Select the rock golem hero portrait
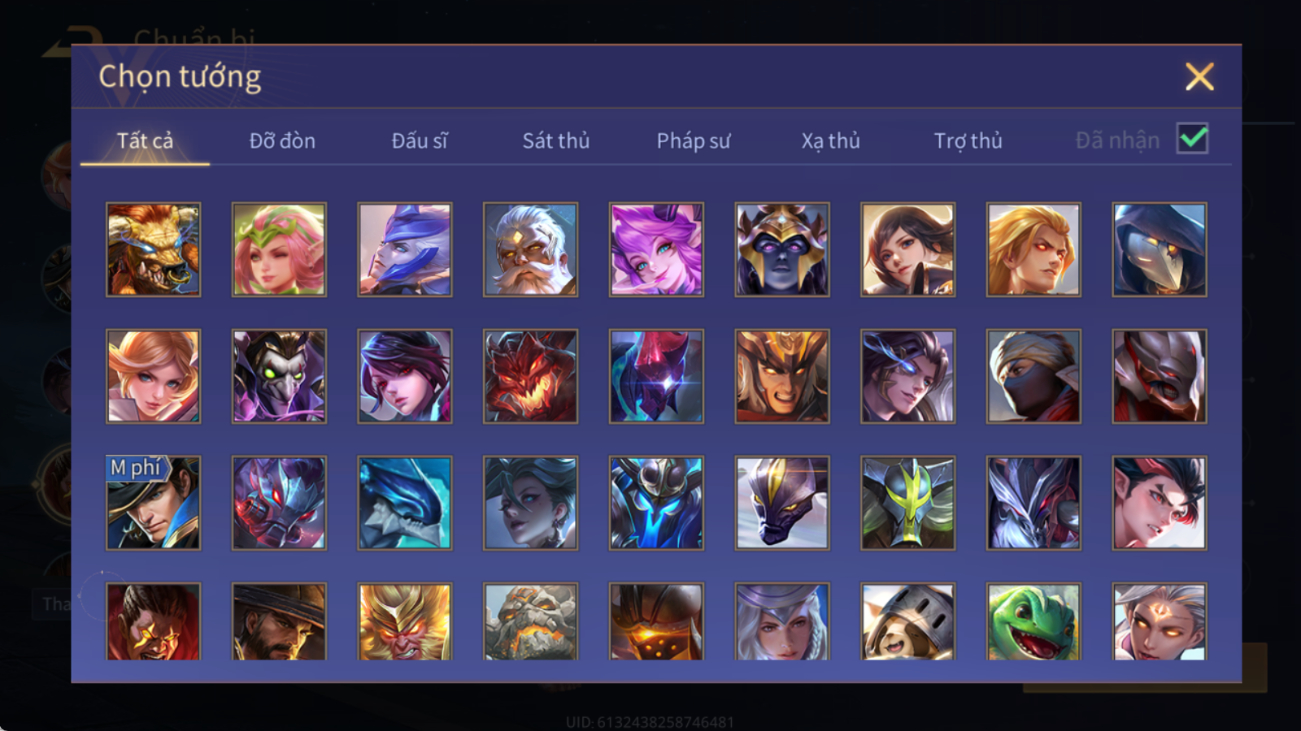Viewport: 1301px width, 731px height. [530, 621]
